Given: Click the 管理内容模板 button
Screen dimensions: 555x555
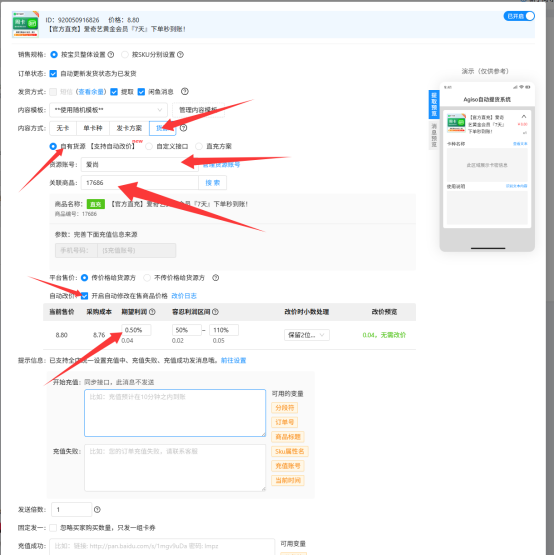Looking at the screenshot, I should (198, 110).
